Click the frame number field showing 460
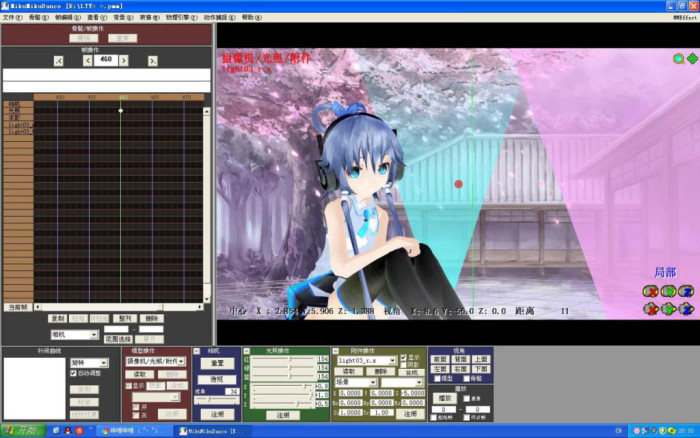 [106, 60]
